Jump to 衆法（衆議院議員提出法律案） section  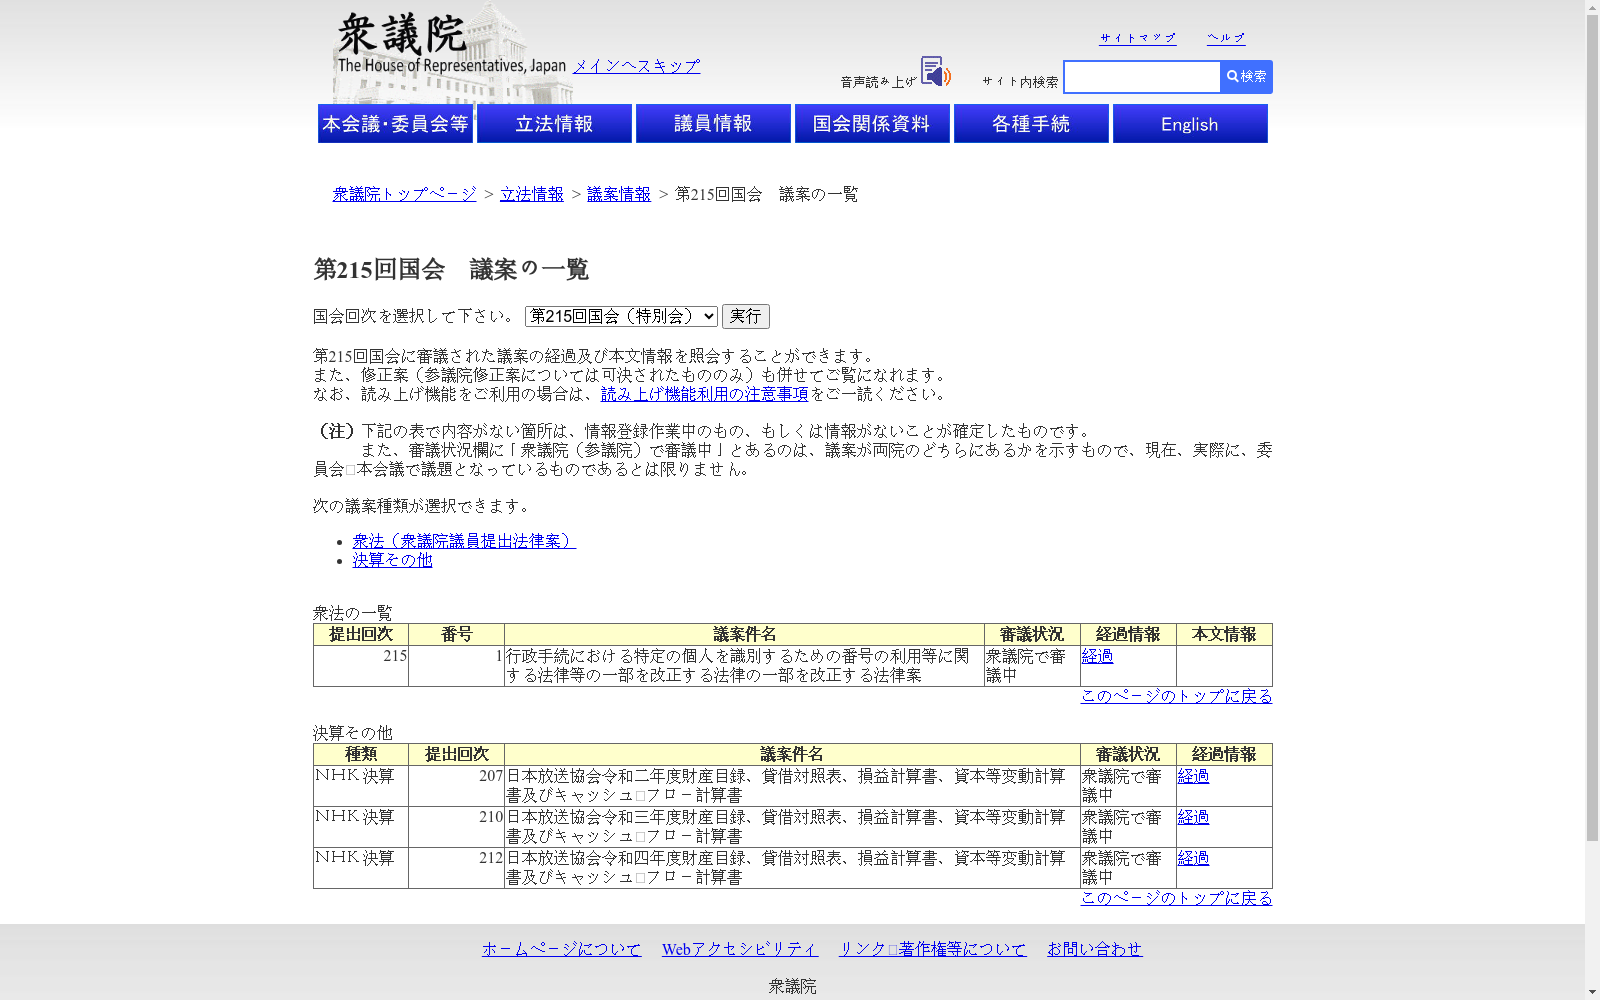pos(464,541)
